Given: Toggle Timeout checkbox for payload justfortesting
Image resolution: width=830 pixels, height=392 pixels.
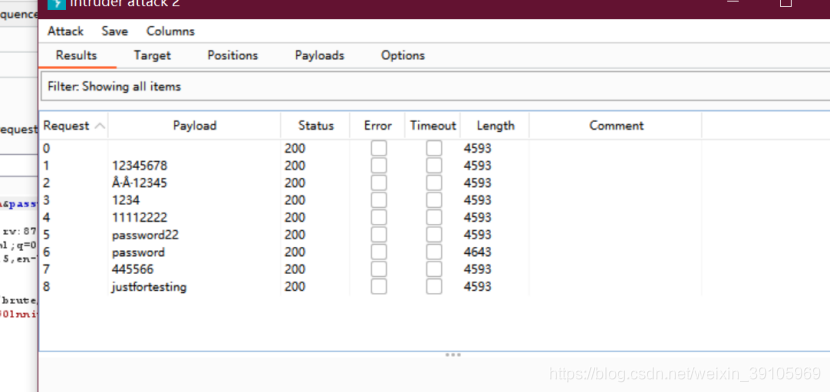Looking at the screenshot, I should pos(434,286).
